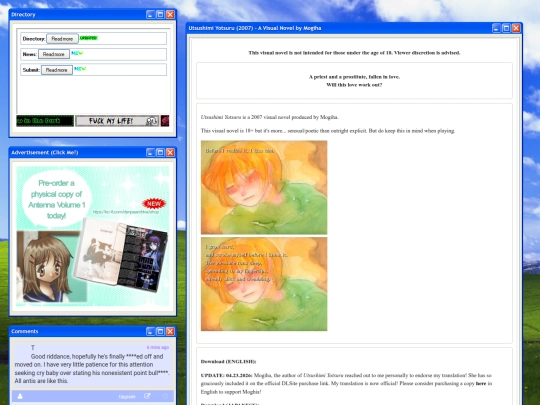
Task: Click commenter name 'T' in Comments
Action: 33,348
